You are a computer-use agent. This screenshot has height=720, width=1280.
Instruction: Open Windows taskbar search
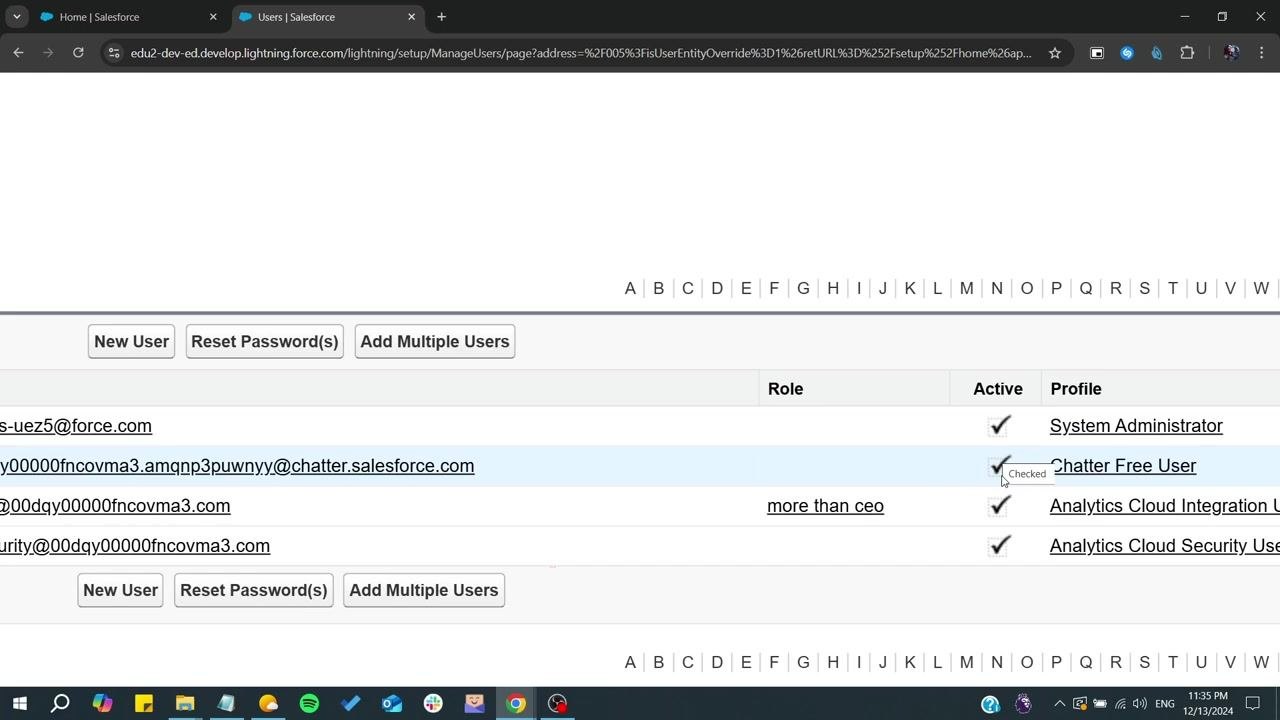(x=60, y=703)
